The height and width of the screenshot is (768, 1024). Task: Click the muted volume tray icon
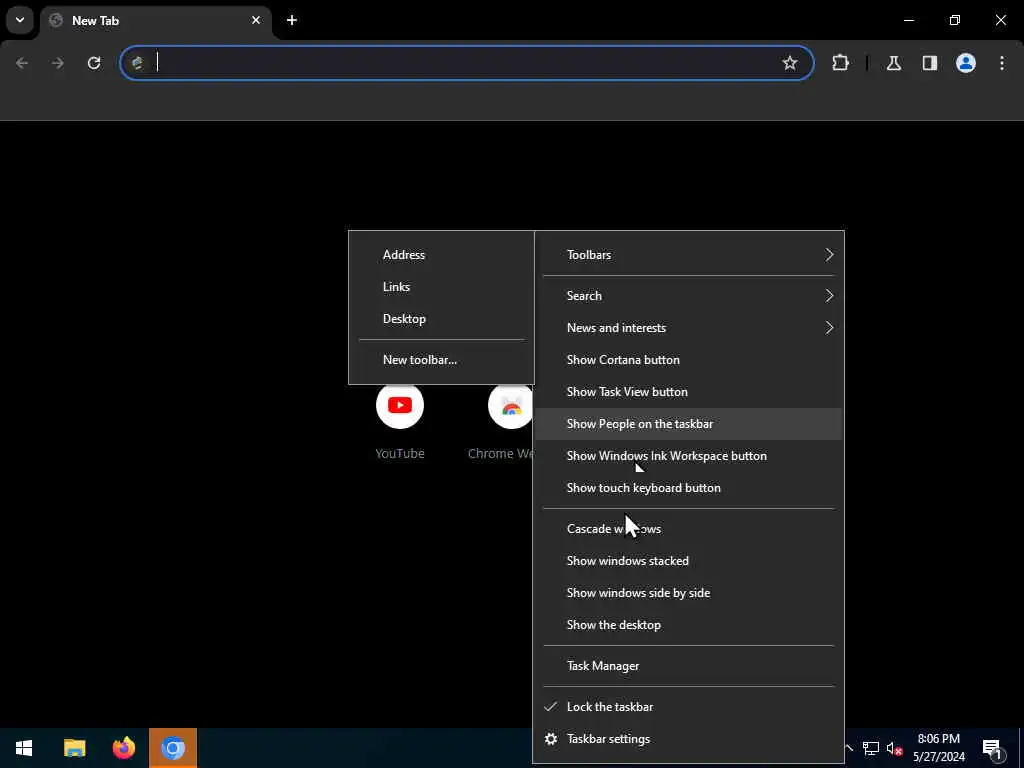pos(895,748)
